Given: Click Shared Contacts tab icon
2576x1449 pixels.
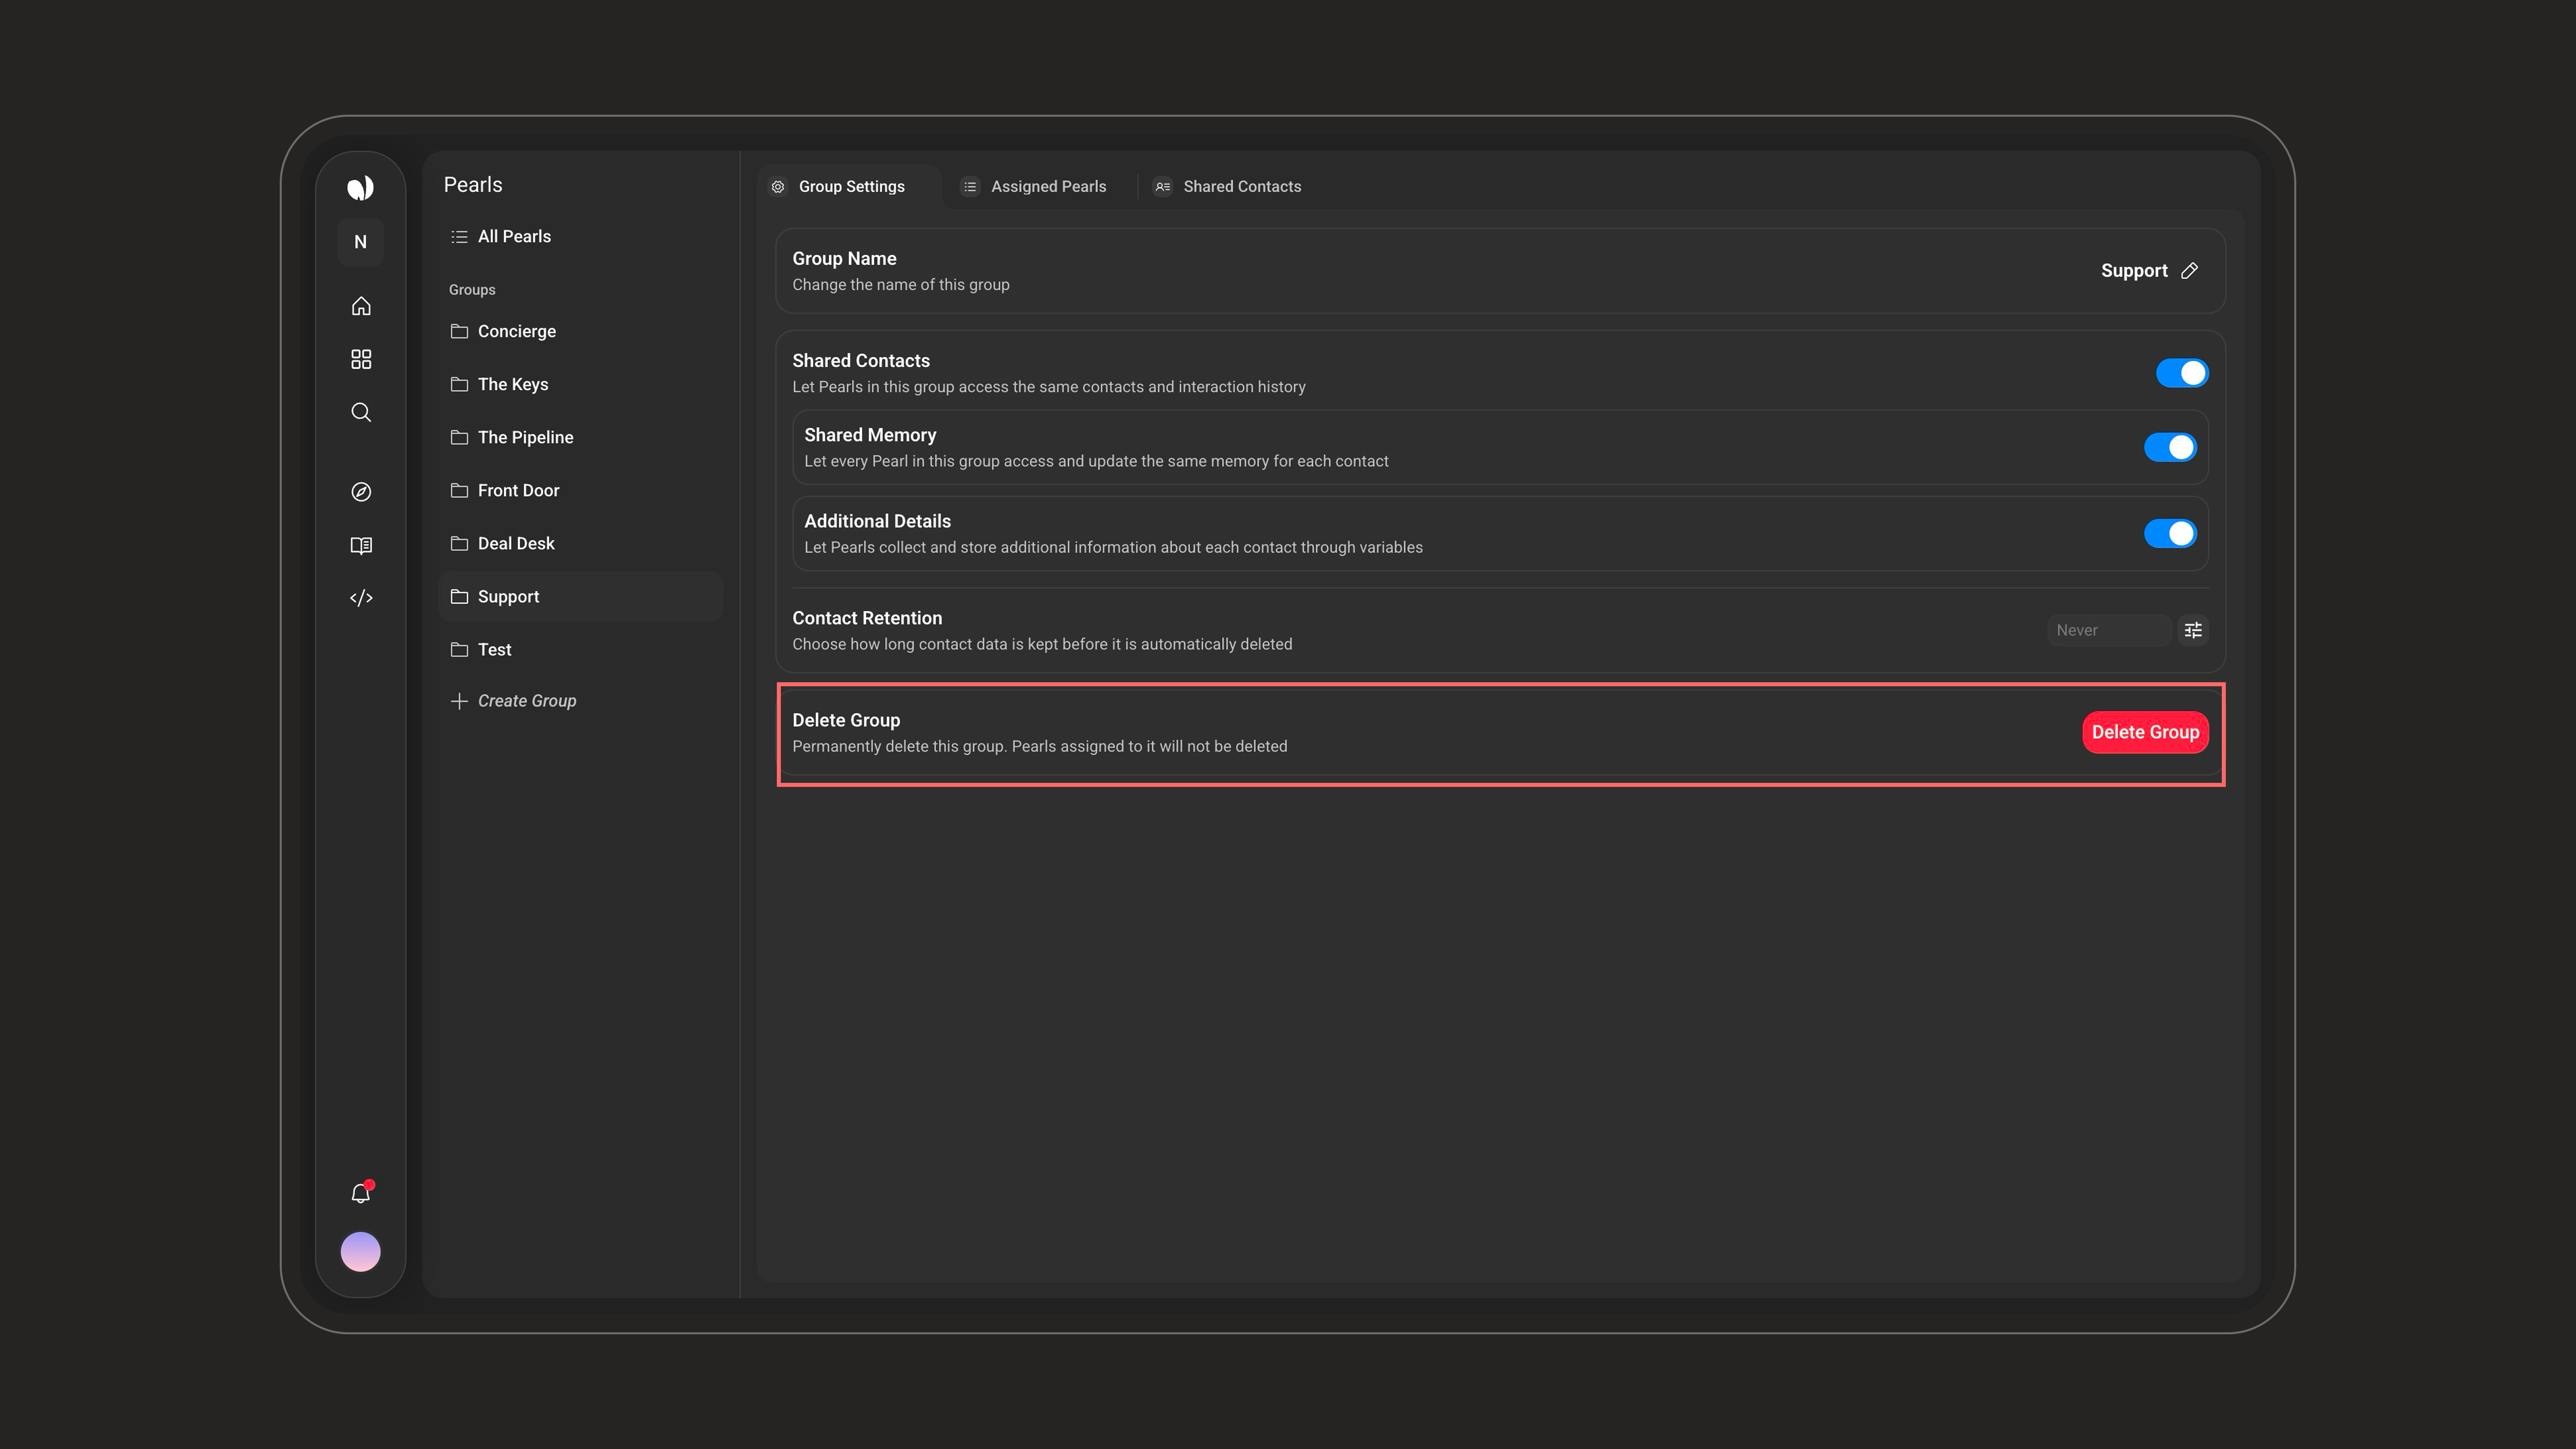Looking at the screenshot, I should (1163, 187).
